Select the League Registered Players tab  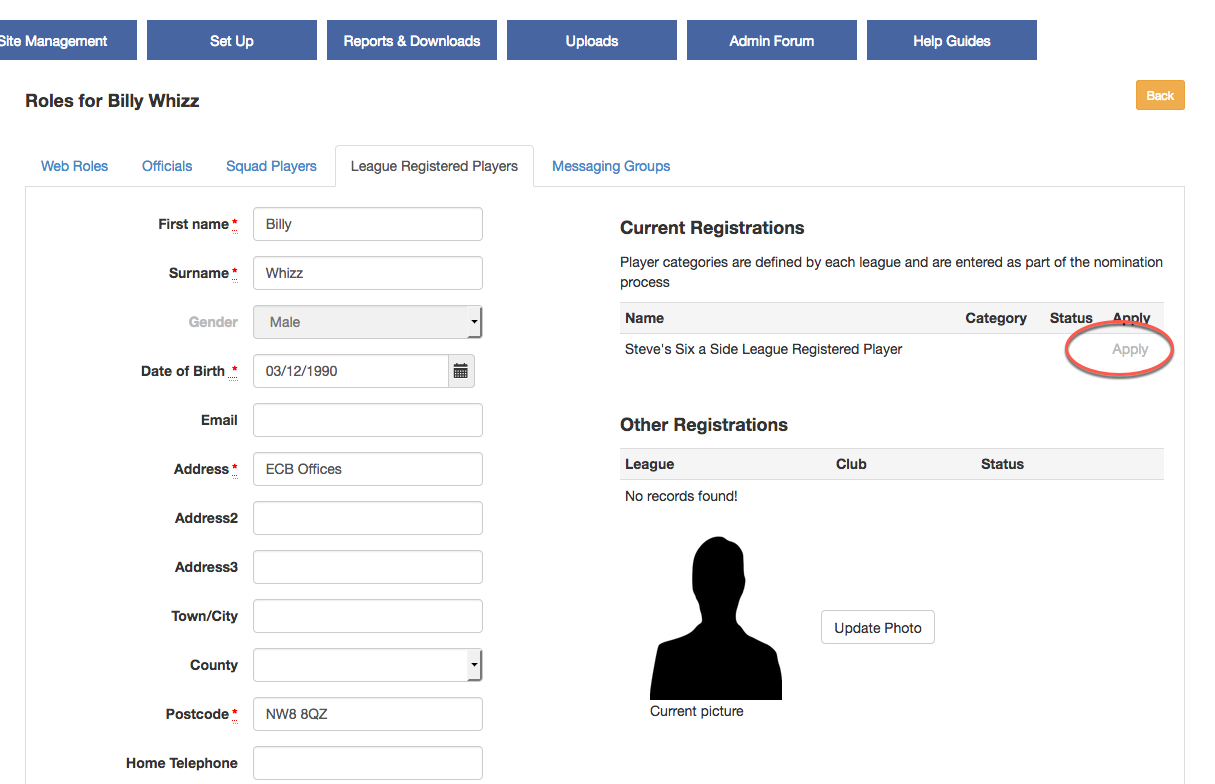[x=434, y=166]
